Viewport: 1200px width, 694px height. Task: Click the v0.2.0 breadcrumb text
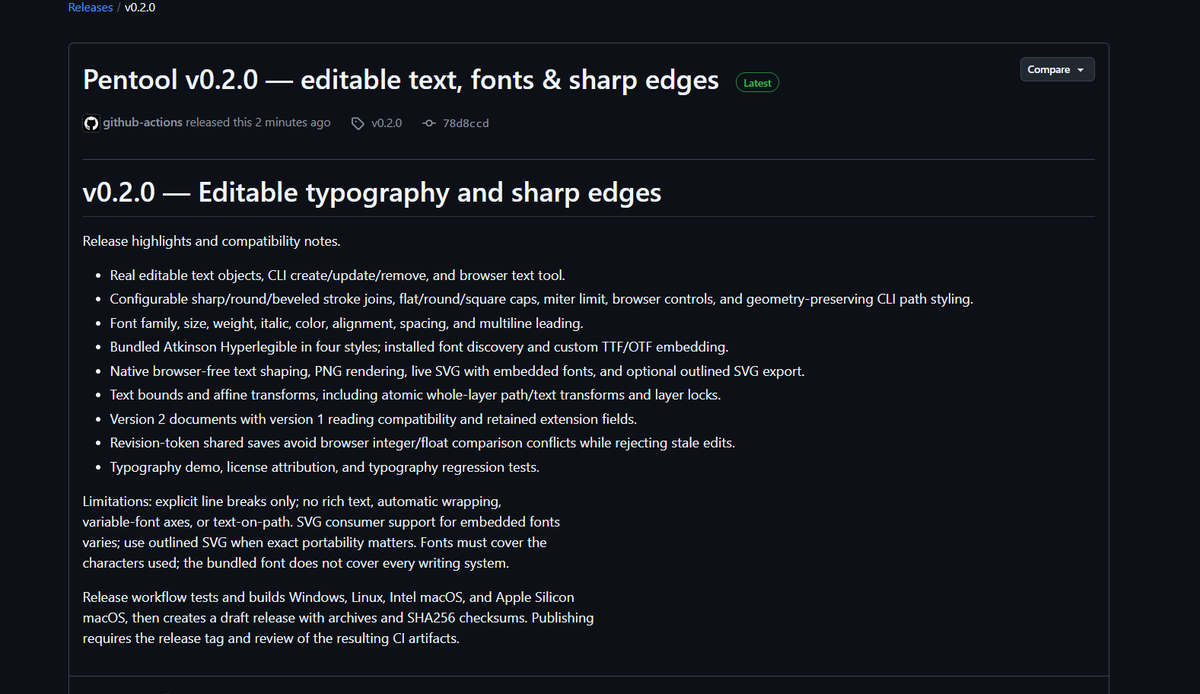(140, 7)
